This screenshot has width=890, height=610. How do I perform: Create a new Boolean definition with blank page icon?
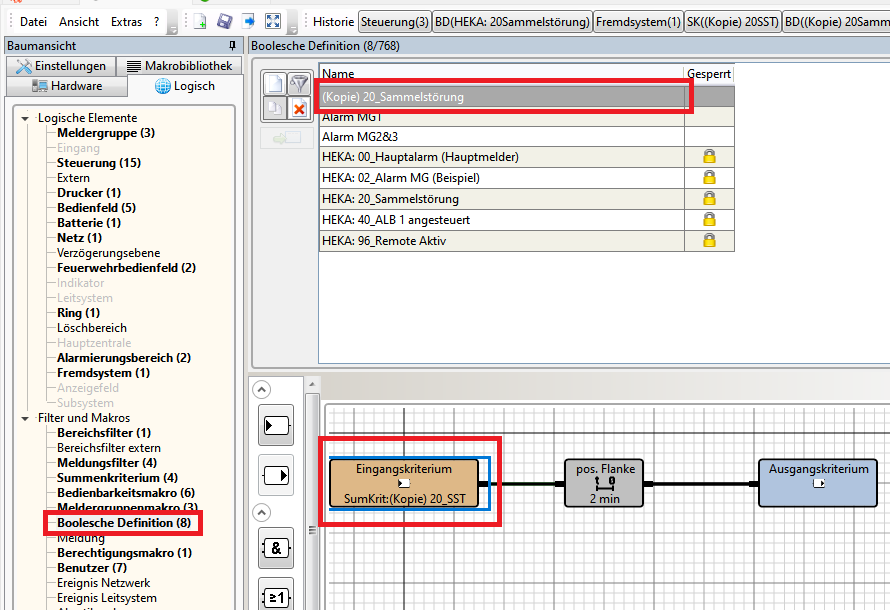tap(275, 85)
